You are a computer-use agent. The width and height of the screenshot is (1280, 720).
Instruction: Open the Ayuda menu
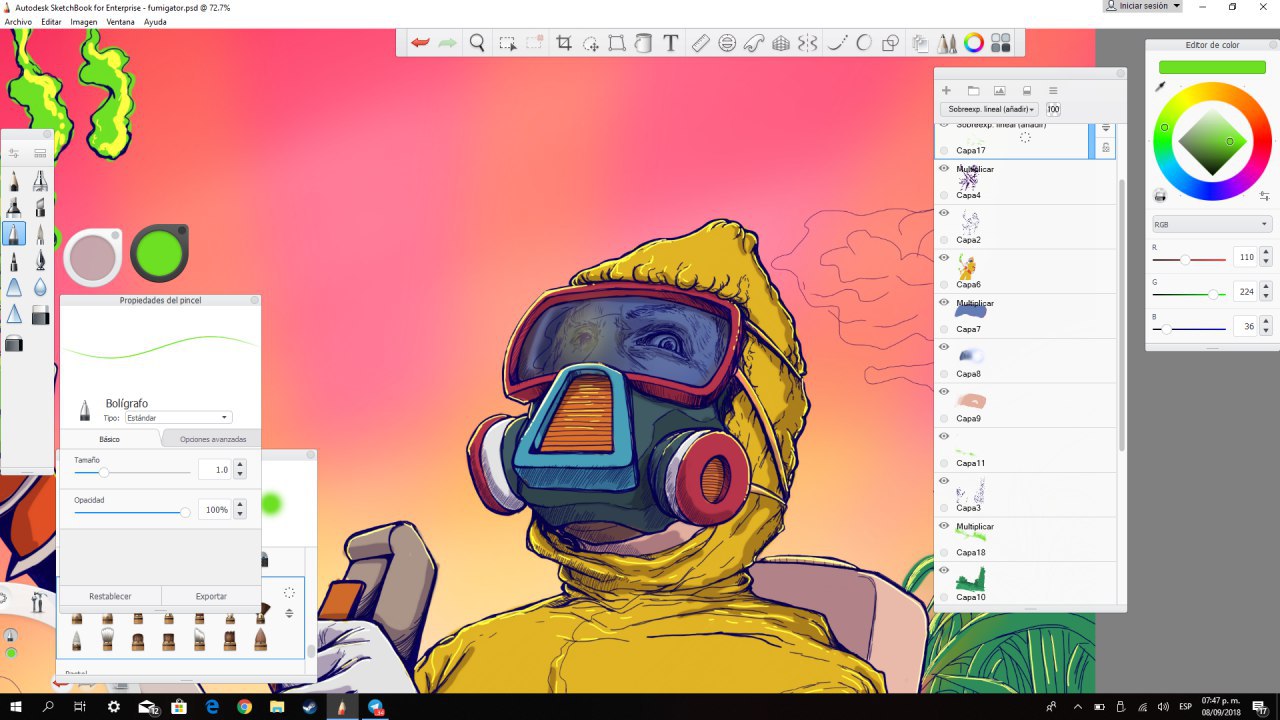point(155,21)
